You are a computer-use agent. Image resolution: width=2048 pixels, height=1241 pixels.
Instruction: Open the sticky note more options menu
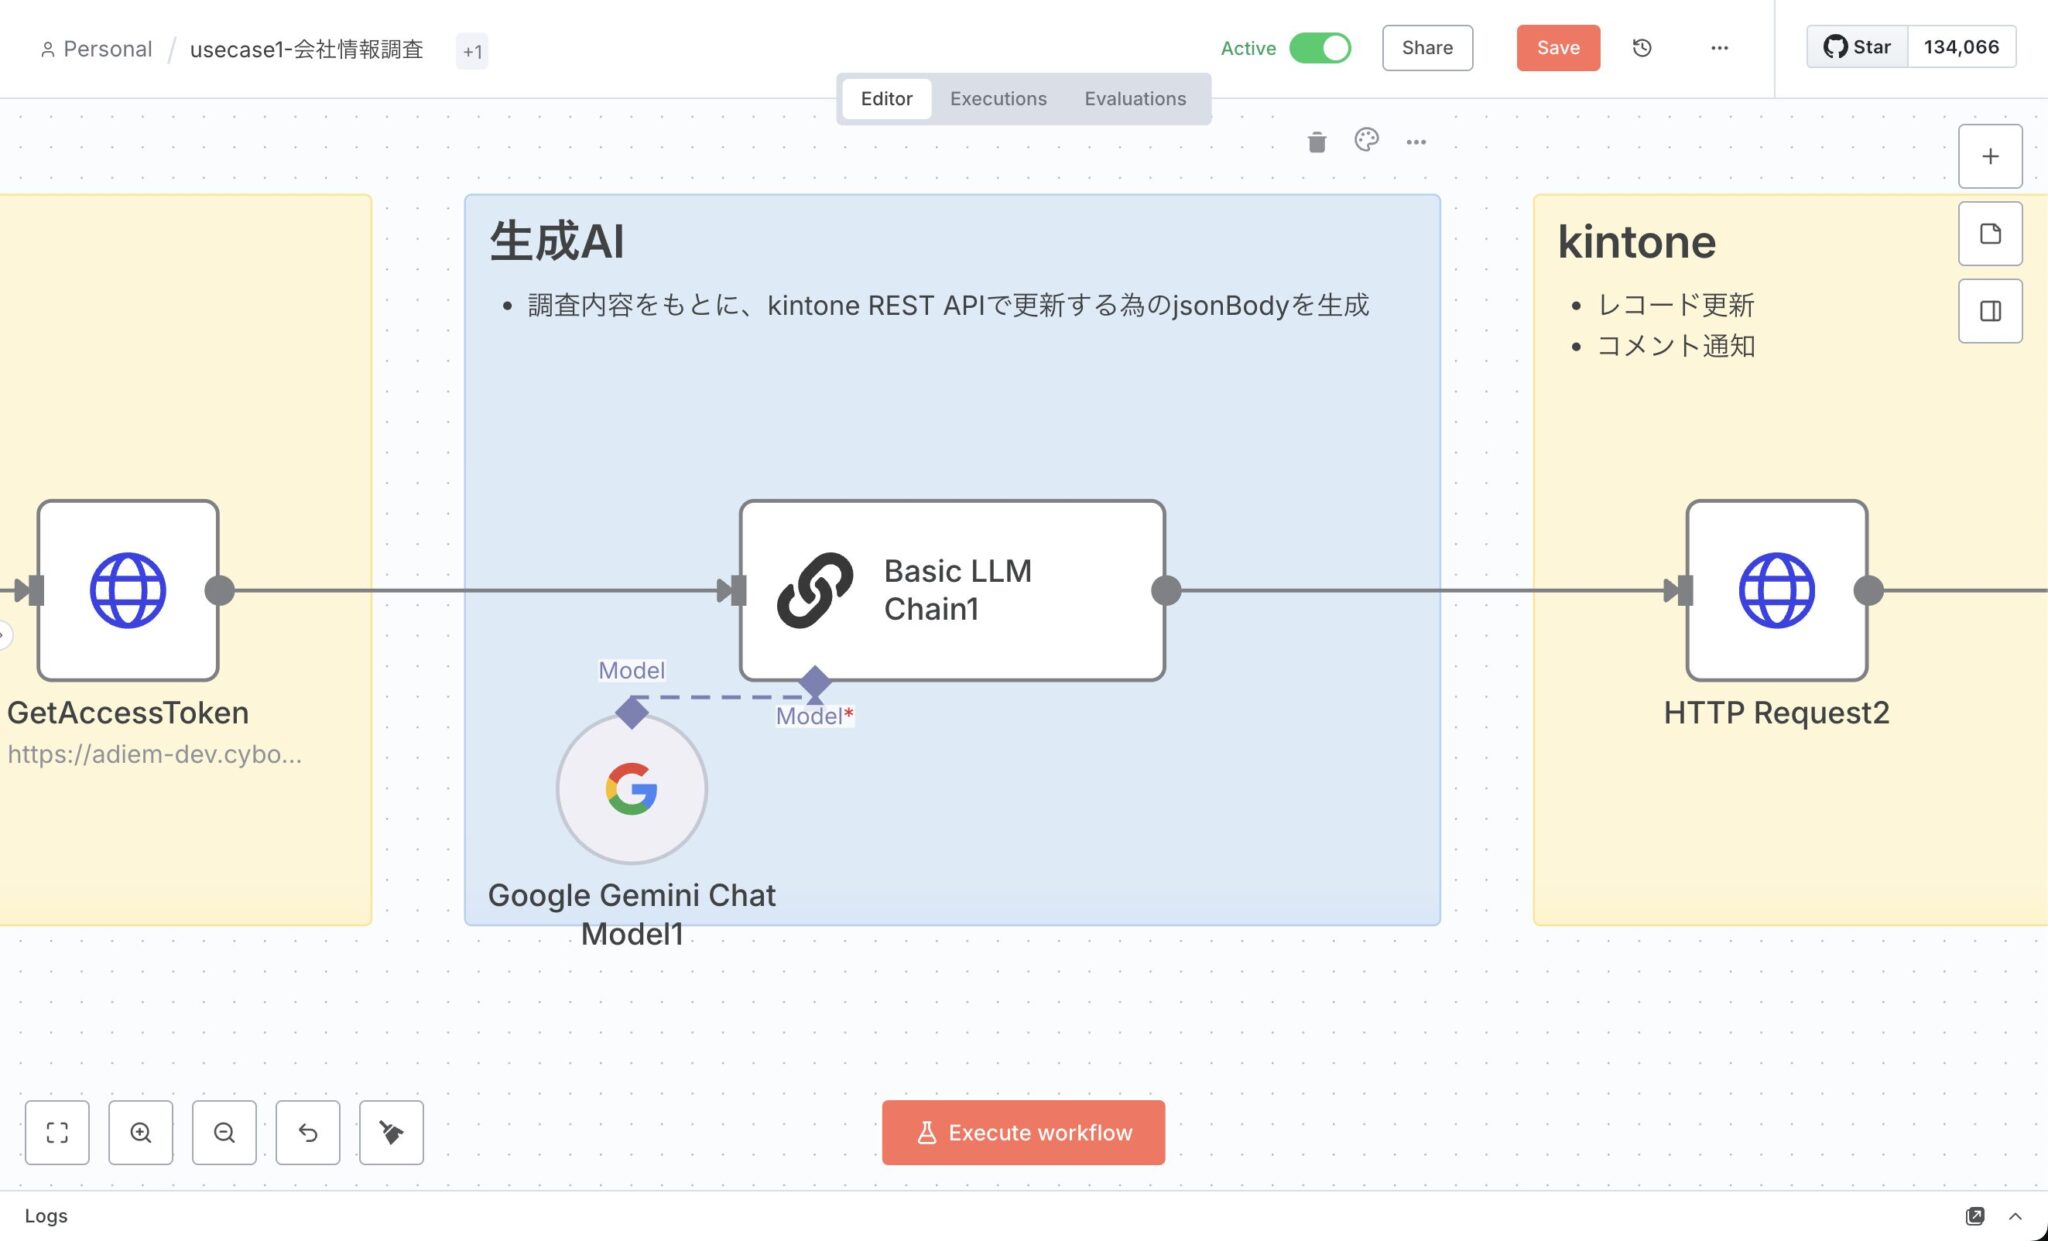tap(1416, 142)
